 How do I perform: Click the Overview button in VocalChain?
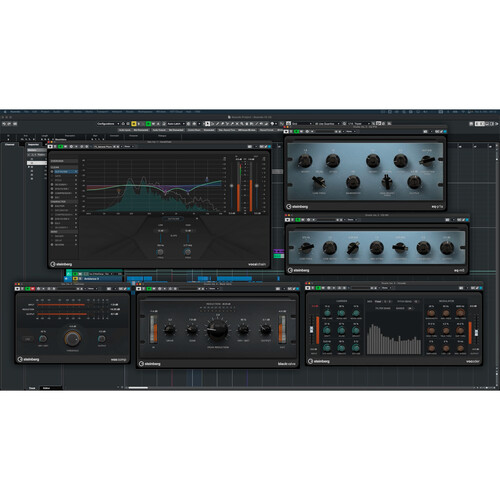coord(64,161)
